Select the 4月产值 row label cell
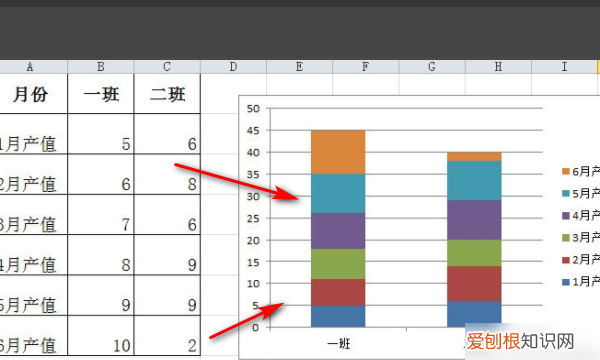Image resolution: width=600 pixels, height=360 pixels. [x=34, y=255]
